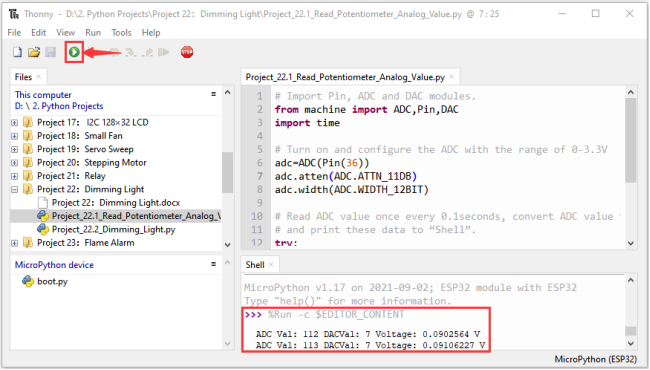Image resolution: width=650 pixels, height=370 pixels.
Task: Click the This computer link
Action: [43, 95]
